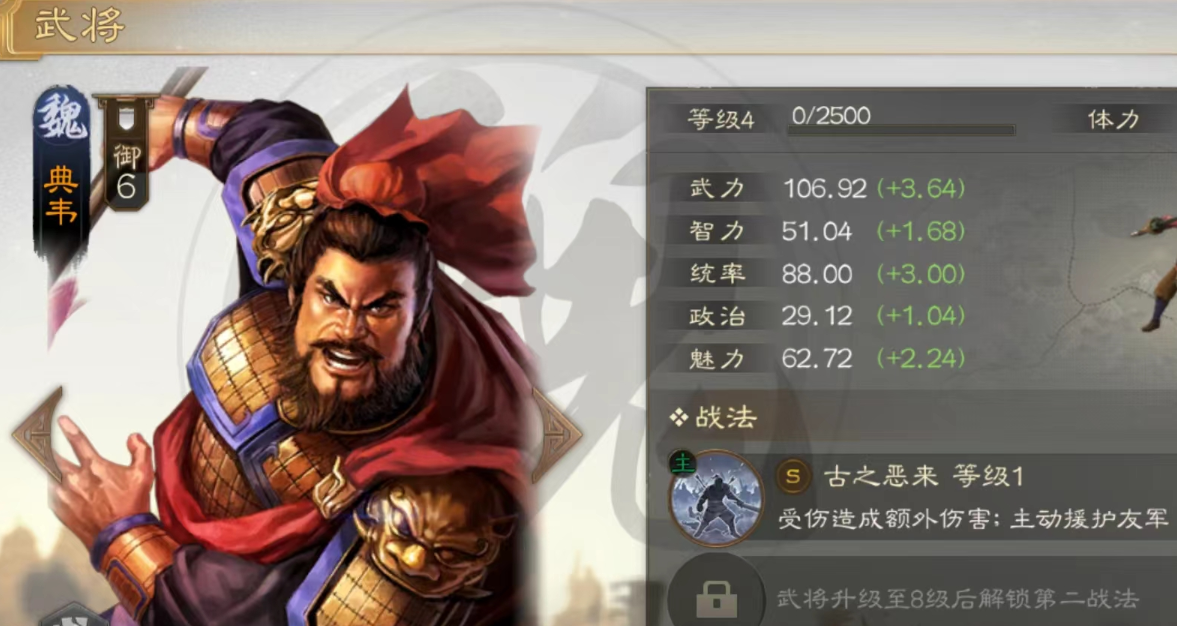Tap the 武将 header title
The width and height of the screenshot is (1177, 626).
(79, 27)
